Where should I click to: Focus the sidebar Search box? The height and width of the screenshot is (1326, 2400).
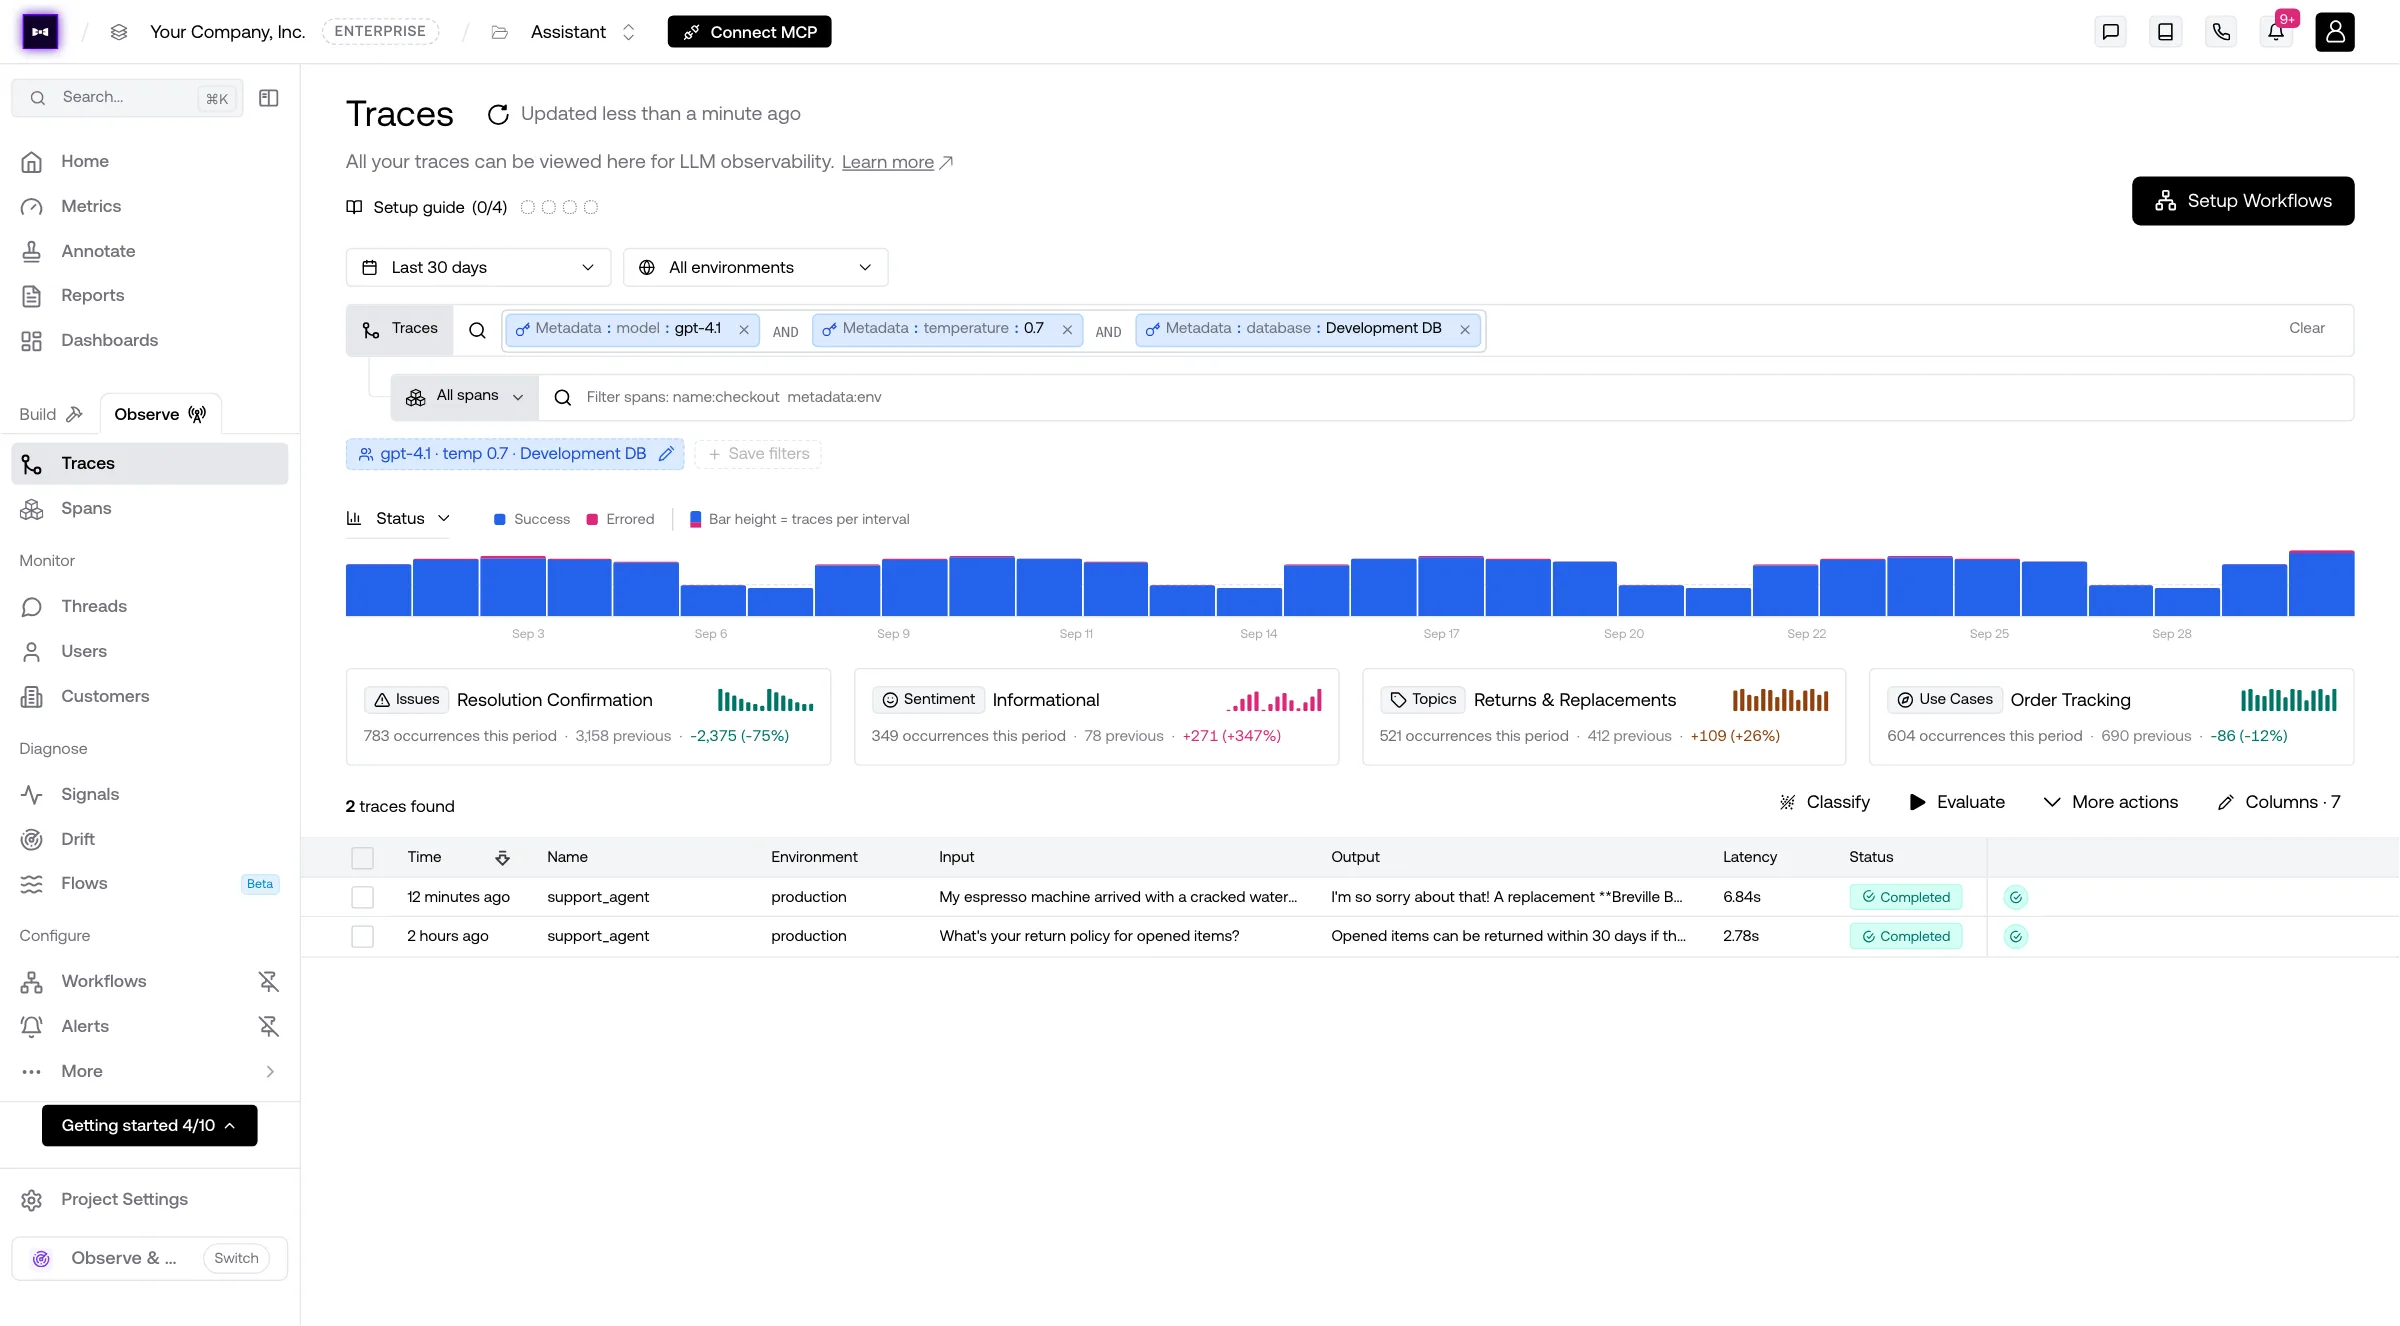(127, 98)
